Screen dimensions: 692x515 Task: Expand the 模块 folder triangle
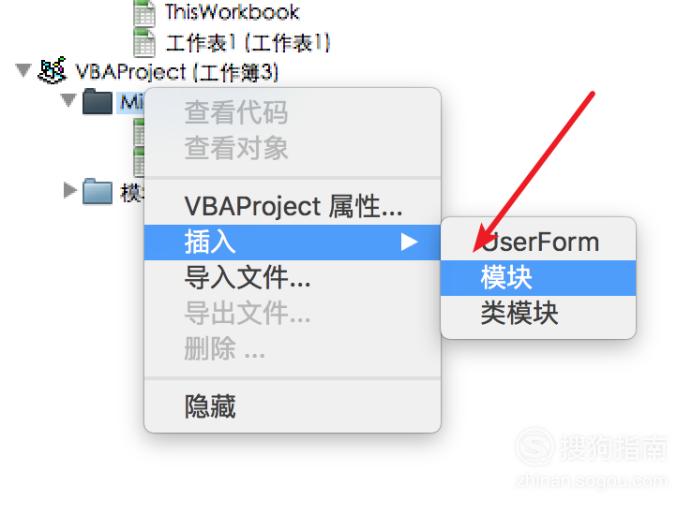click(x=70, y=190)
